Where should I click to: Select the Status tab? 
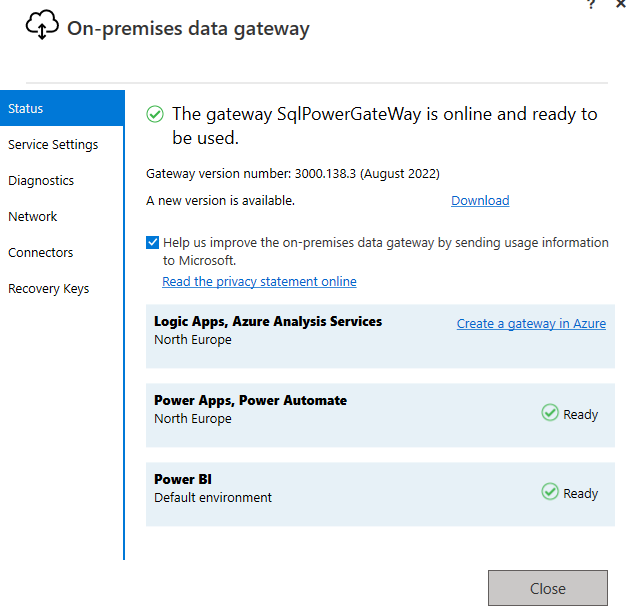(x=62, y=108)
